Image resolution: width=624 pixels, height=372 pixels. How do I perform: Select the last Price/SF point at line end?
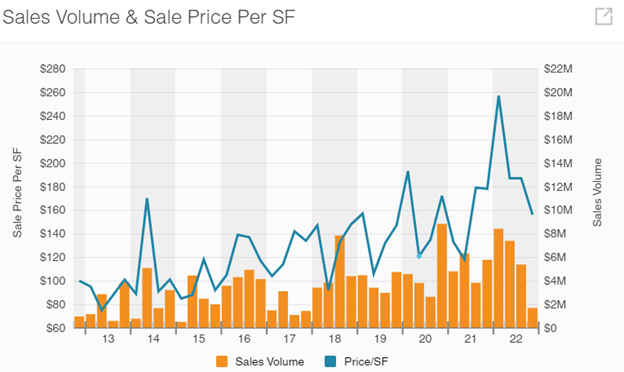tap(532, 214)
